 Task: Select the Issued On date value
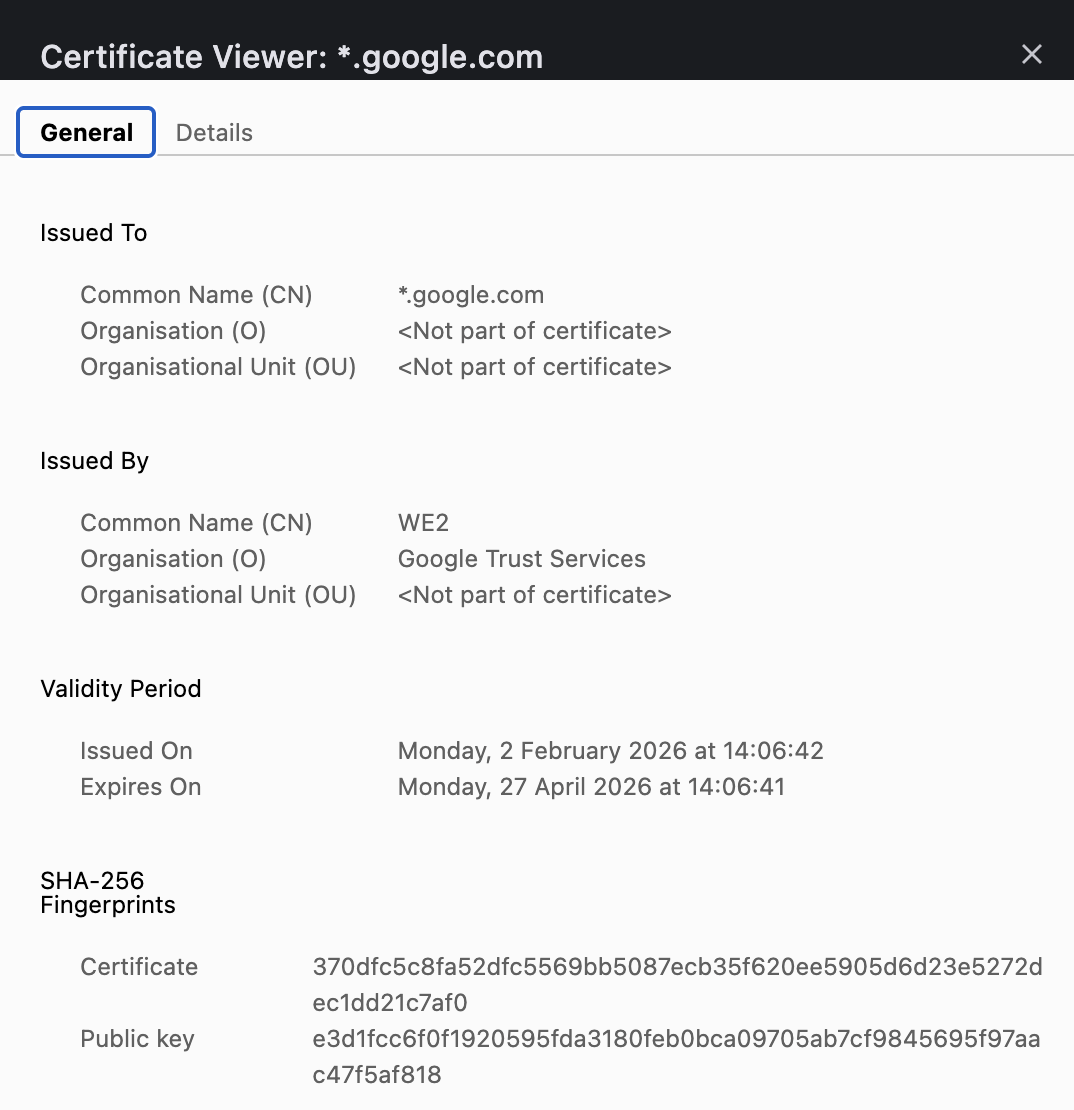coord(611,751)
